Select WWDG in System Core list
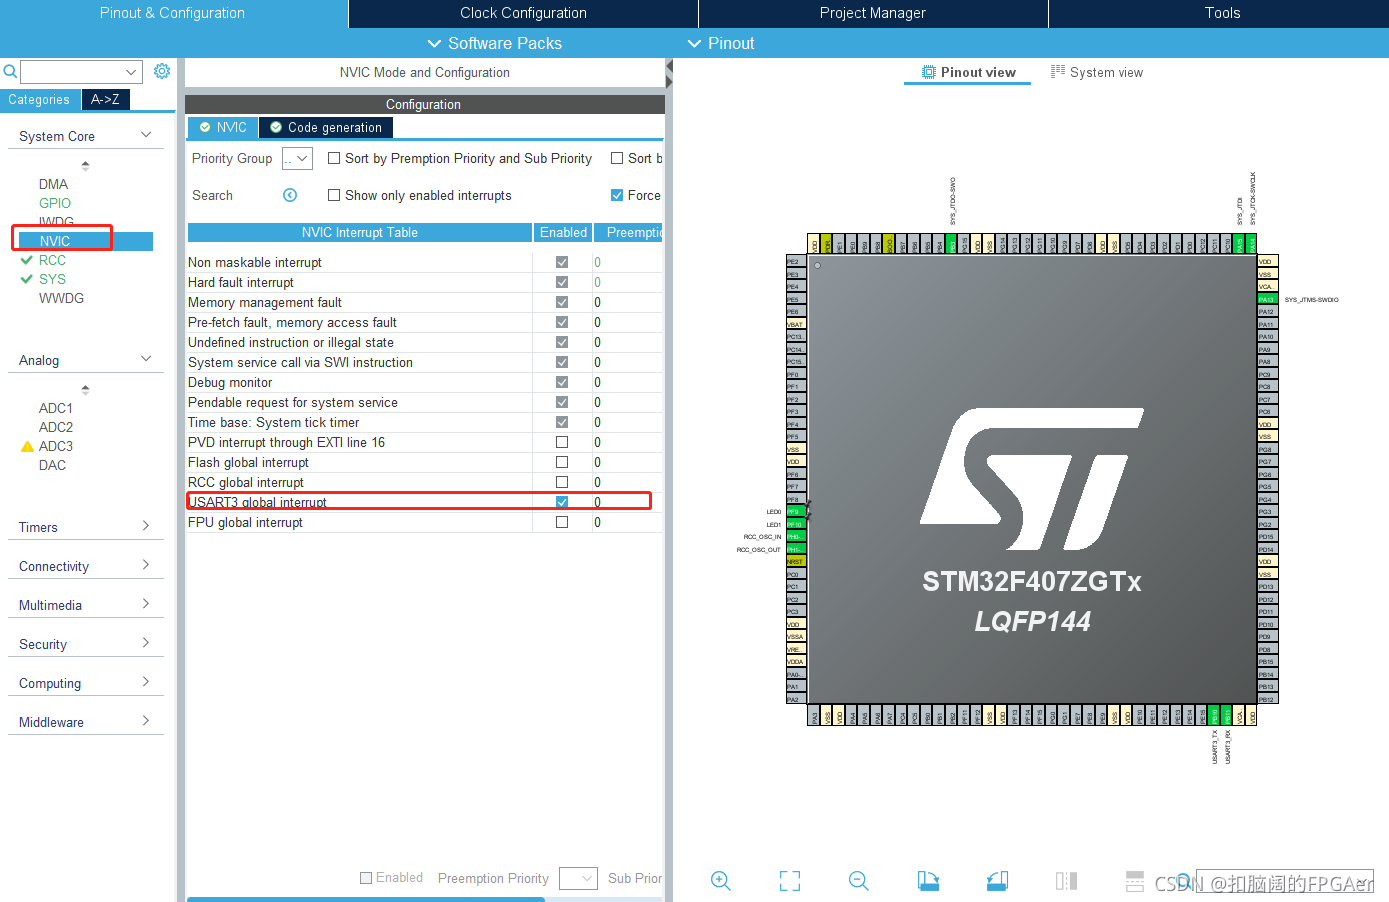 pyautogui.click(x=62, y=298)
